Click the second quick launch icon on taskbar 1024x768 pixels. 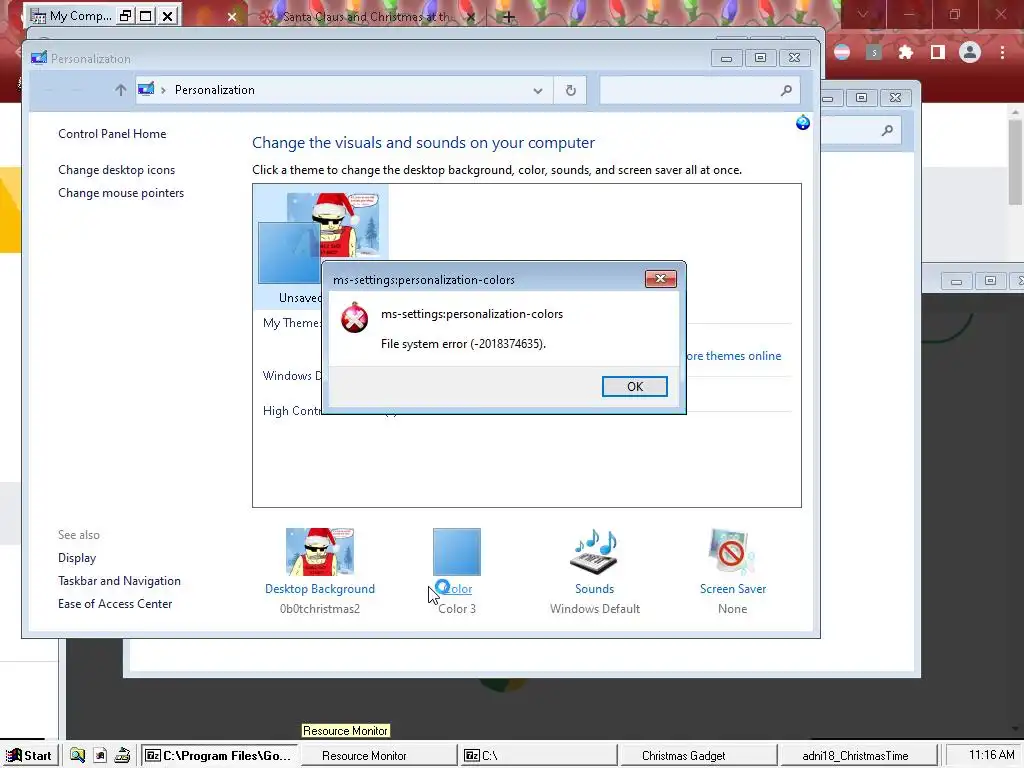(x=100, y=756)
